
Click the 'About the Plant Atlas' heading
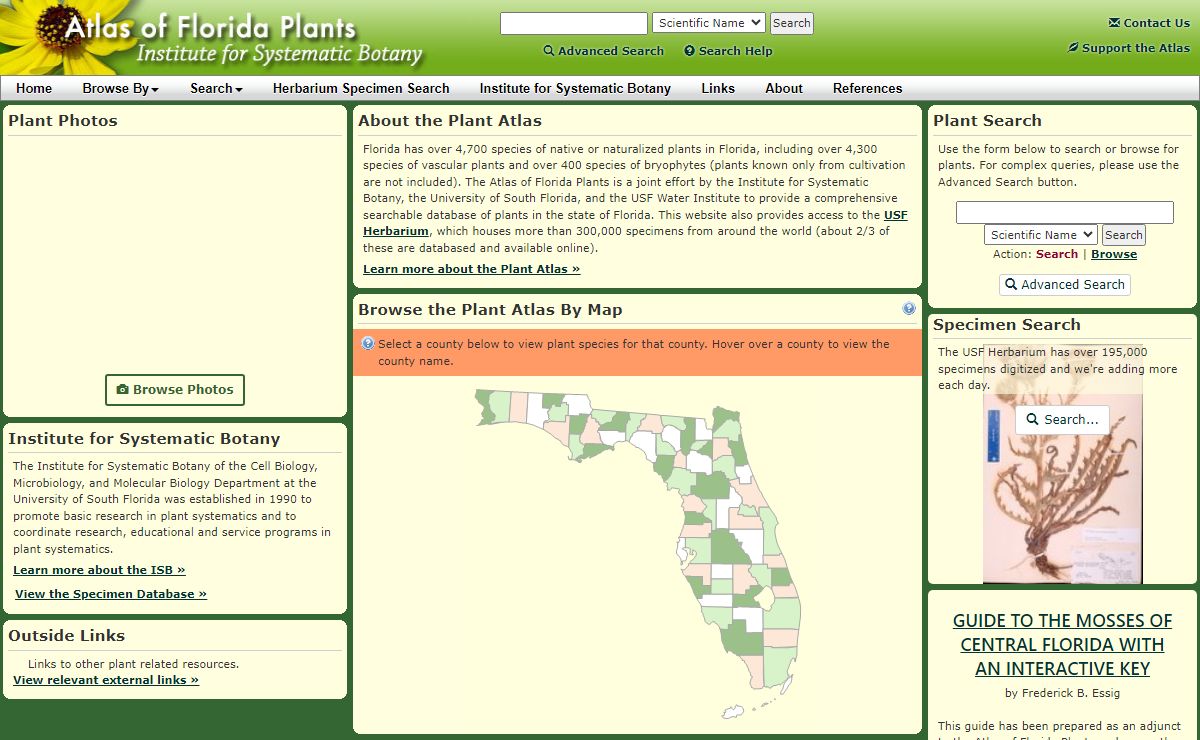pos(450,121)
